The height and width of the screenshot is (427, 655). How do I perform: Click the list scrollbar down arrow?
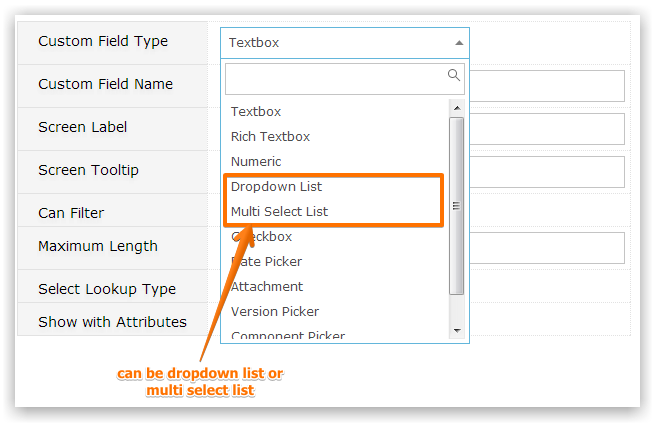point(457,330)
